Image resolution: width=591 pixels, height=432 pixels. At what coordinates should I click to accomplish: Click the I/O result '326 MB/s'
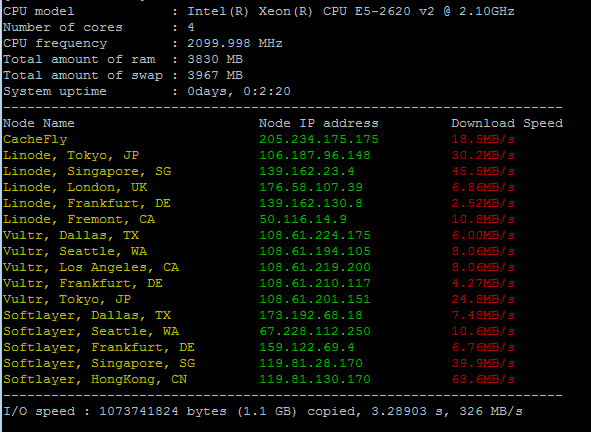[x=491, y=412]
